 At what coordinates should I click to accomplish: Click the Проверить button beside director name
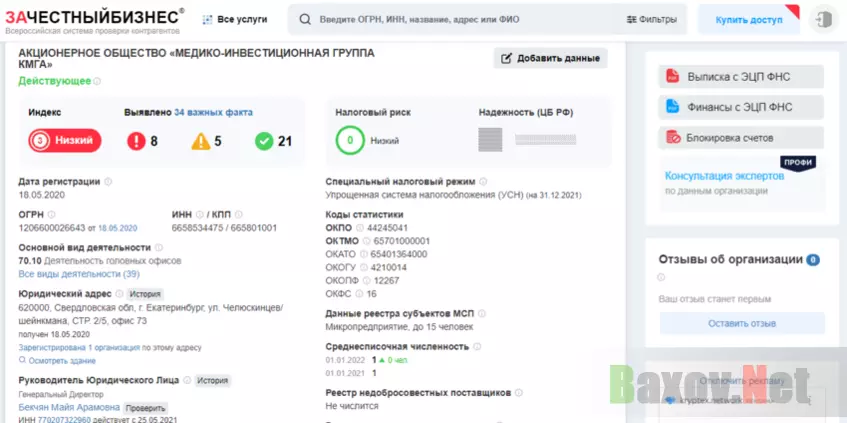(x=145, y=408)
